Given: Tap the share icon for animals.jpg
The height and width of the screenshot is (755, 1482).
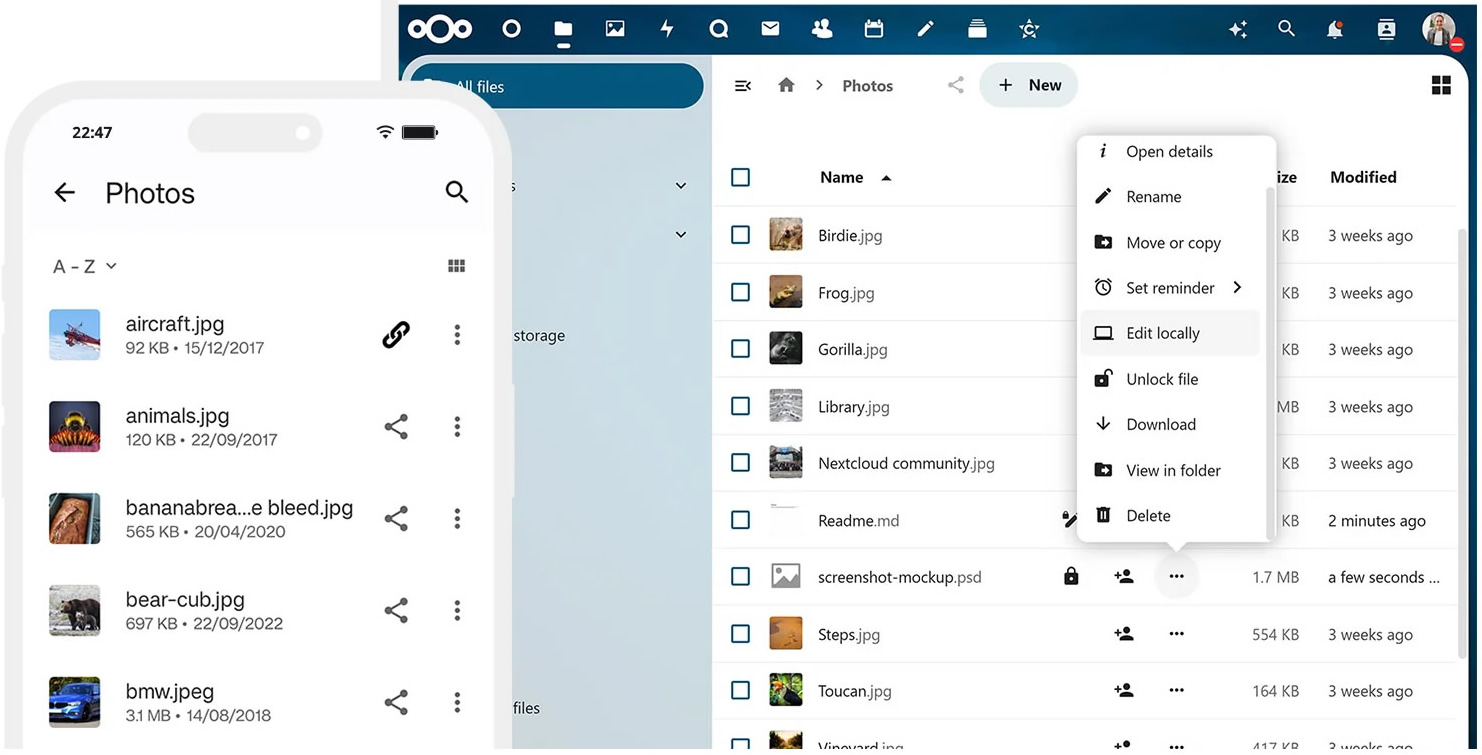Looking at the screenshot, I should point(396,427).
